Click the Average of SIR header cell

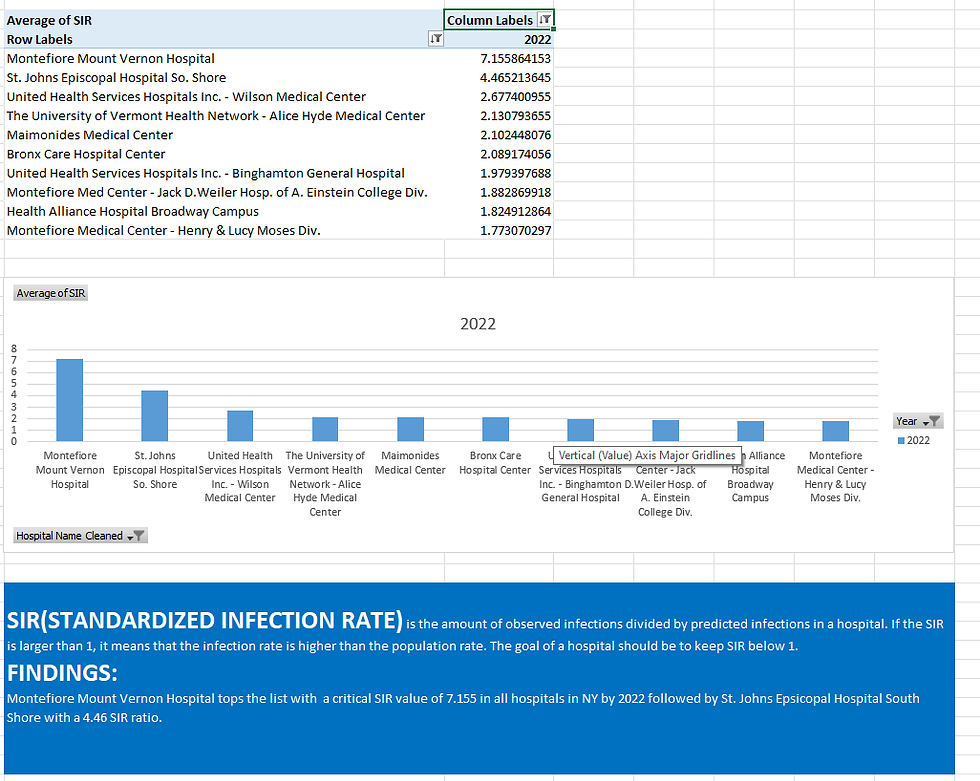pos(224,20)
